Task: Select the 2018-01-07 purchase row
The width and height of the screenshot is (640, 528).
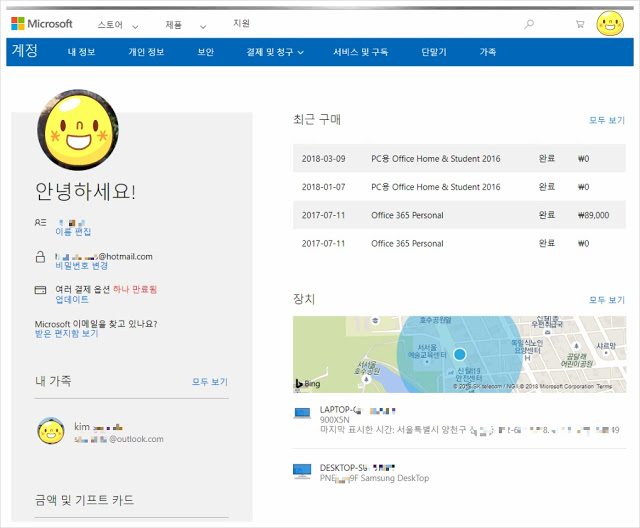Action: click(x=459, y=186)
